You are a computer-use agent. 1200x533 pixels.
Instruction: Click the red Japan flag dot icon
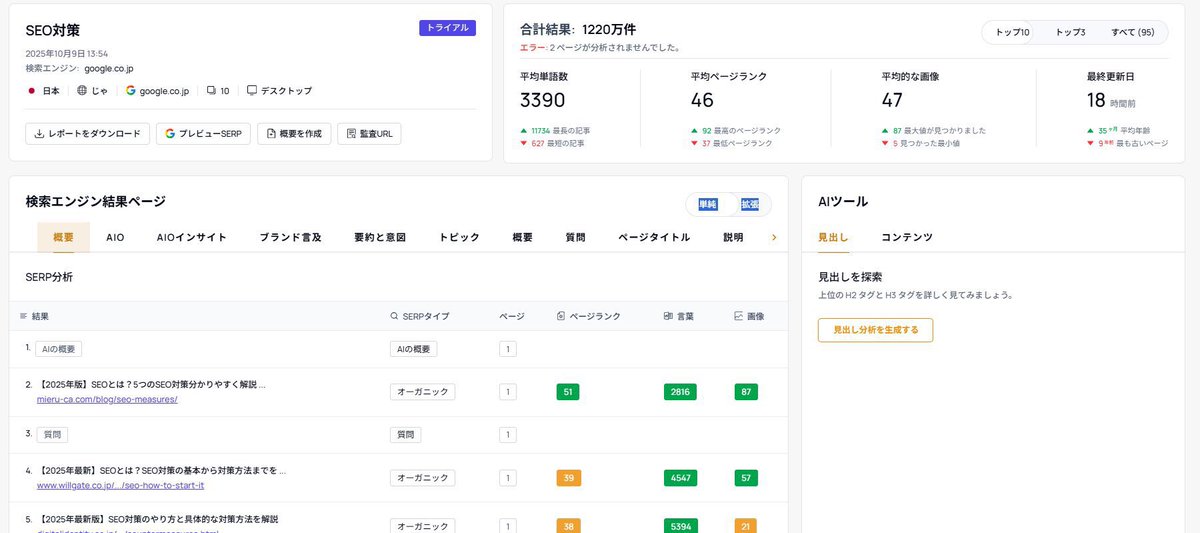[x=31, y=90]
